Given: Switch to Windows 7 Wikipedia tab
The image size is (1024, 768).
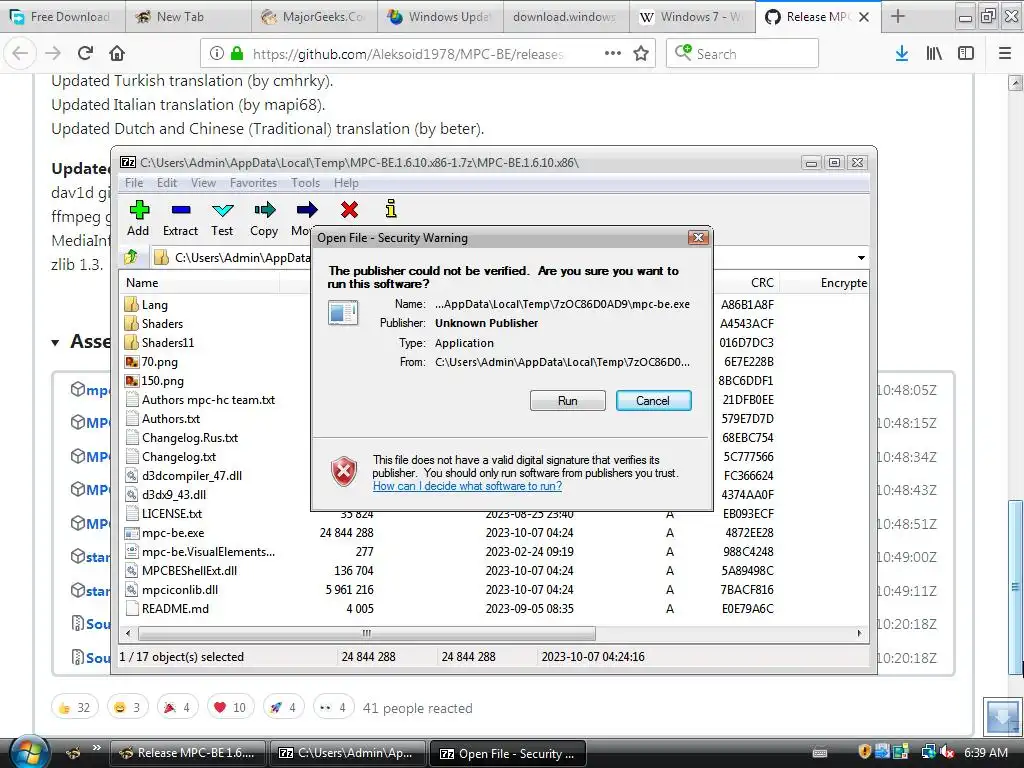Looking at the screenshot, I should pyautogui.click(x=692, y=17).
